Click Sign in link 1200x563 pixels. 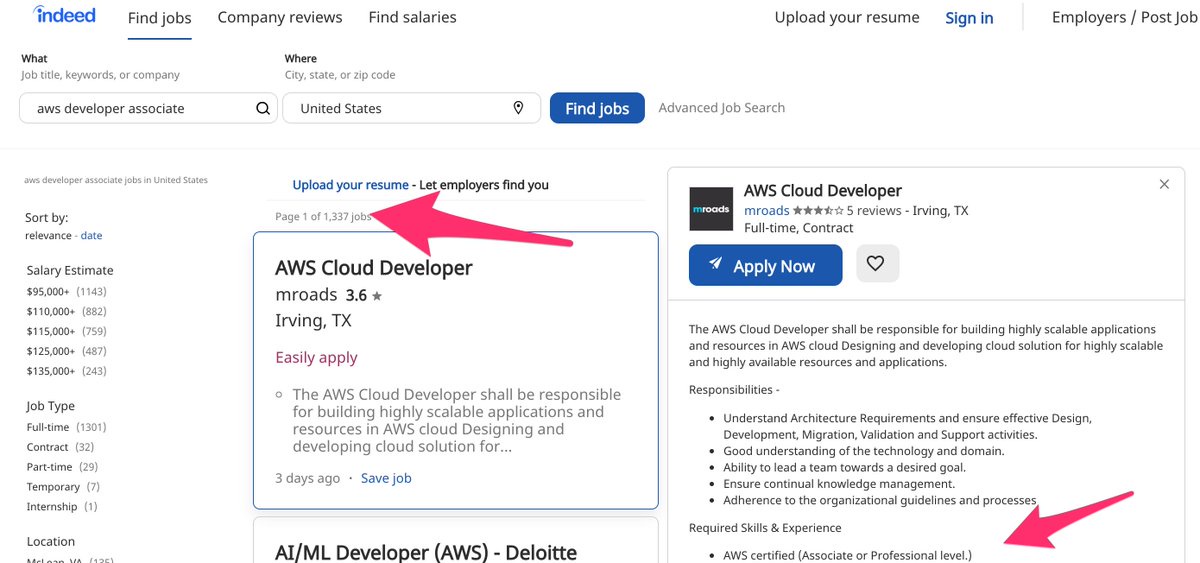click(x=969, y=18)
